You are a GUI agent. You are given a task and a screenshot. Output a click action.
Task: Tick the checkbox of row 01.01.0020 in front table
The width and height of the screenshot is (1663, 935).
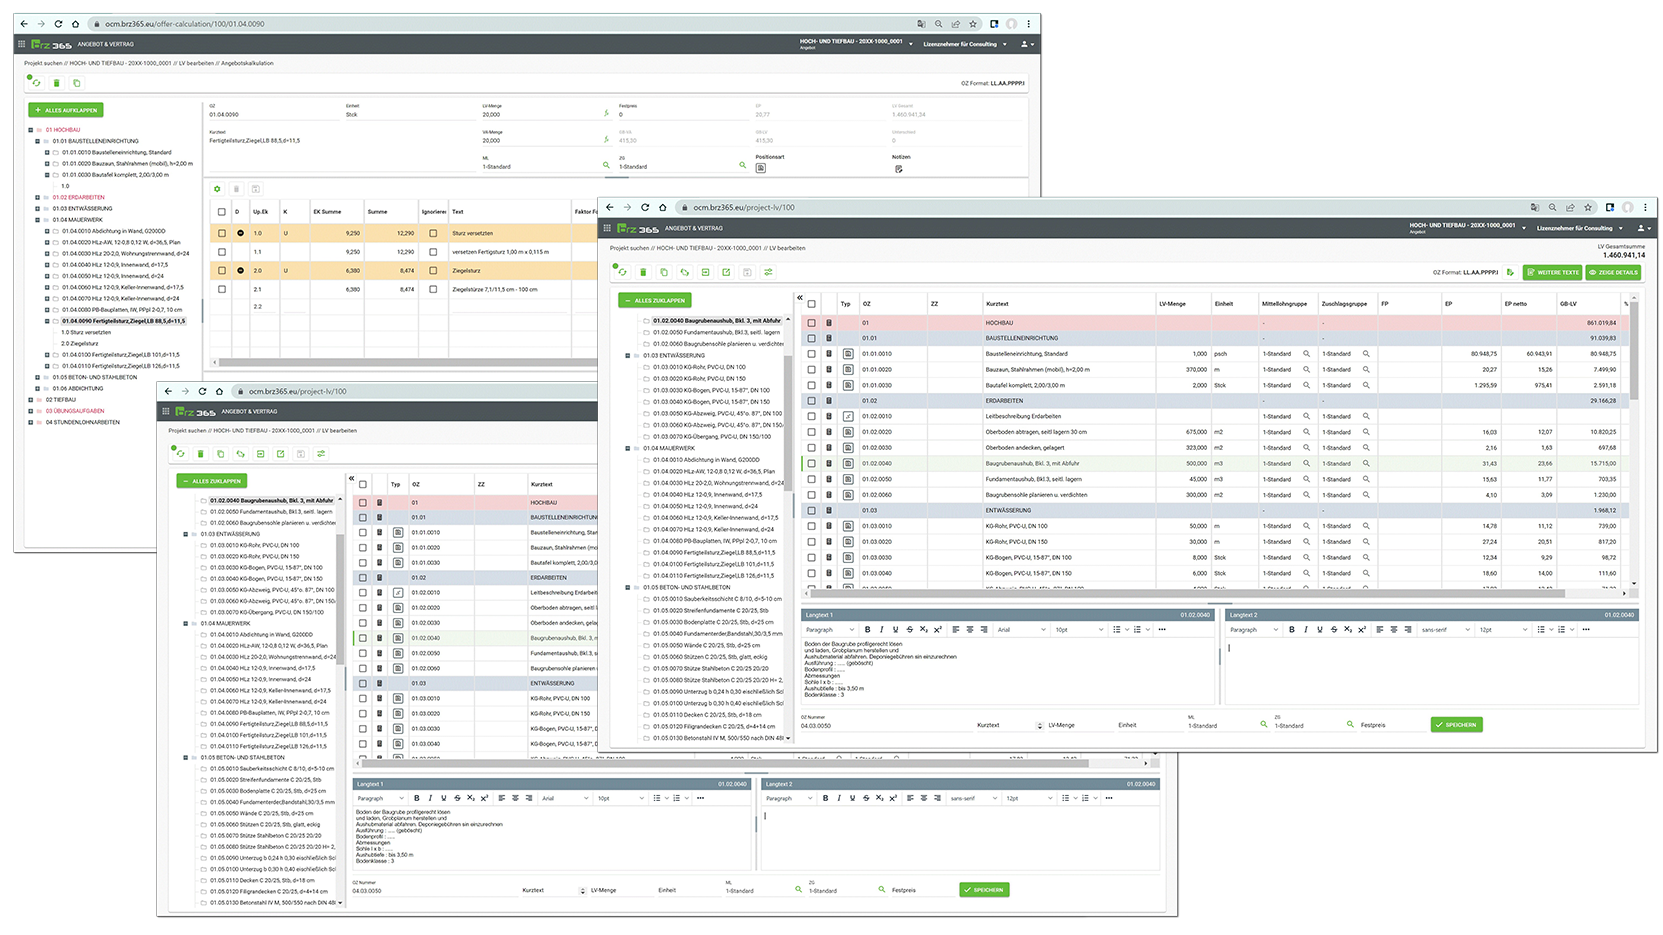(x=812, y=370)
